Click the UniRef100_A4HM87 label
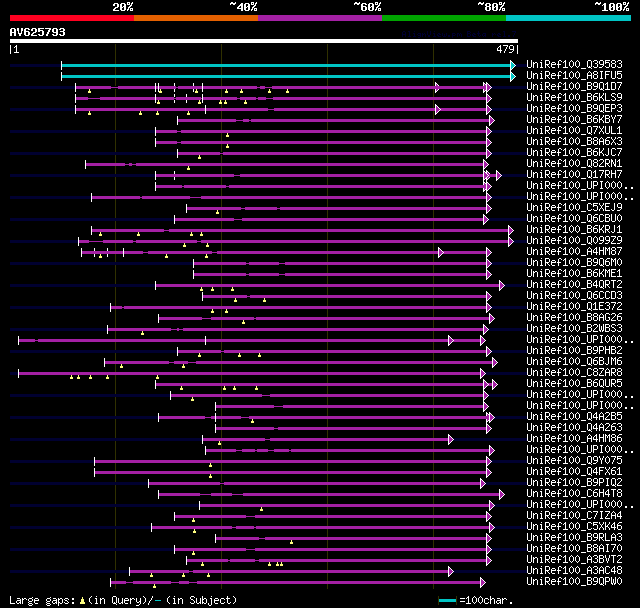Viewport: 640px width, 608px height. point(574,251)
